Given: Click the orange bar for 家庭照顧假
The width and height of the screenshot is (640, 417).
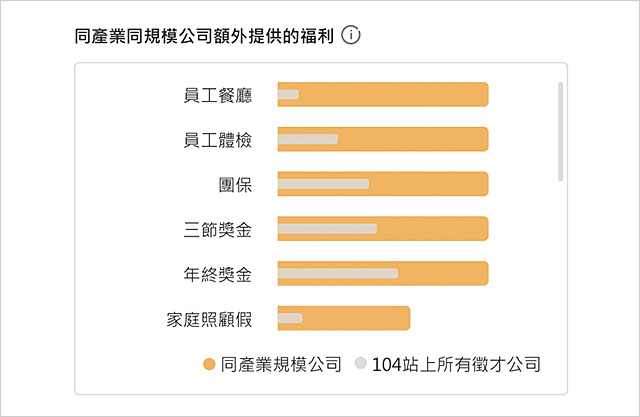Looking at the screenshot, I should click(x=344, y=318).
